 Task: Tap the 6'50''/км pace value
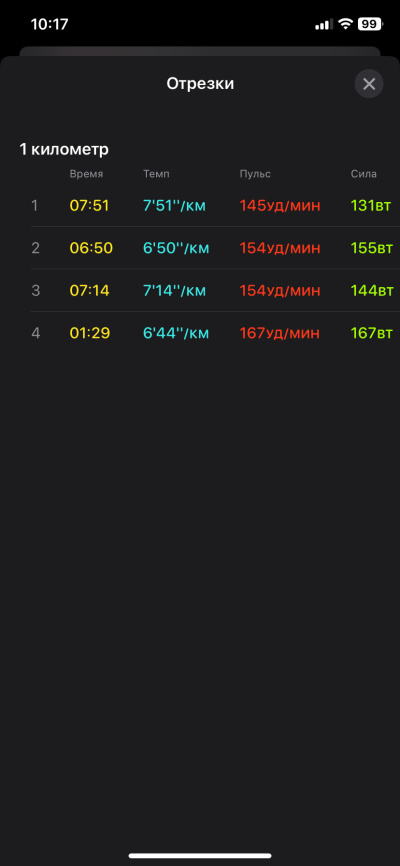point(176,248)
